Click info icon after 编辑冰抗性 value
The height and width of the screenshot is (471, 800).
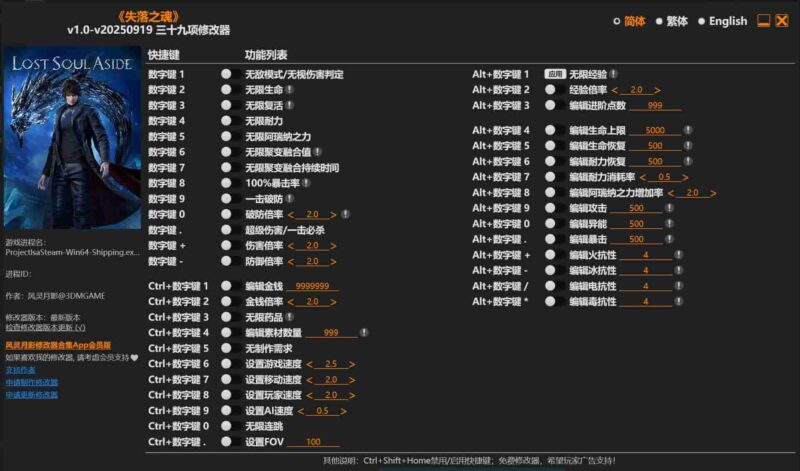679,270
